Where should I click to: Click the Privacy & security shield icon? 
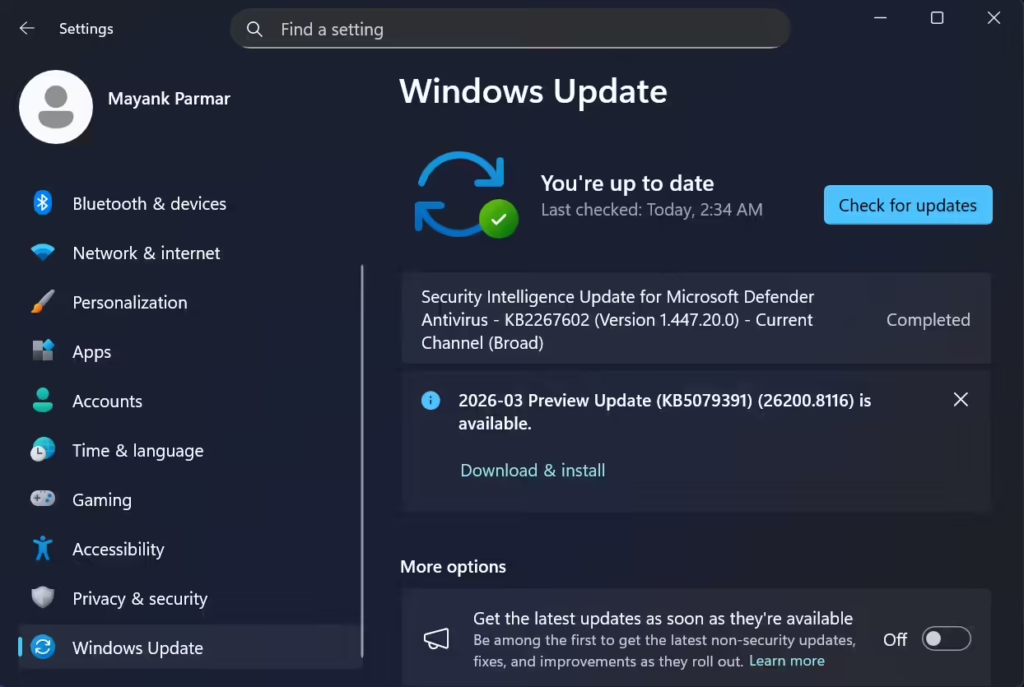[42, 598]
